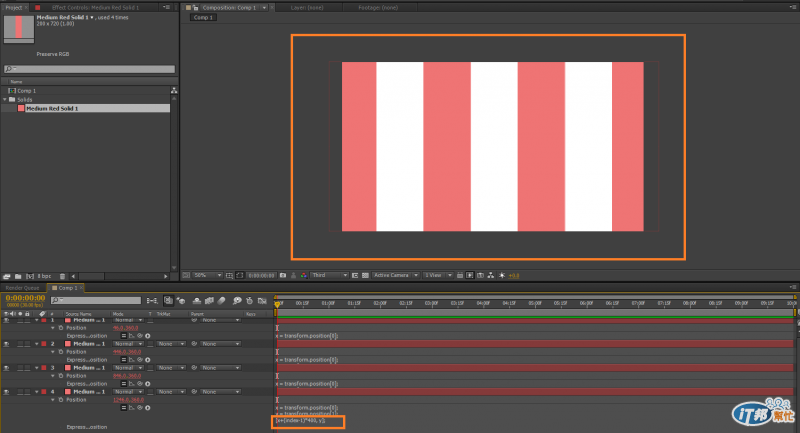Click reset exposure icon in viewer
This screenshot has height=433, width=800.
tap(502, 275)
